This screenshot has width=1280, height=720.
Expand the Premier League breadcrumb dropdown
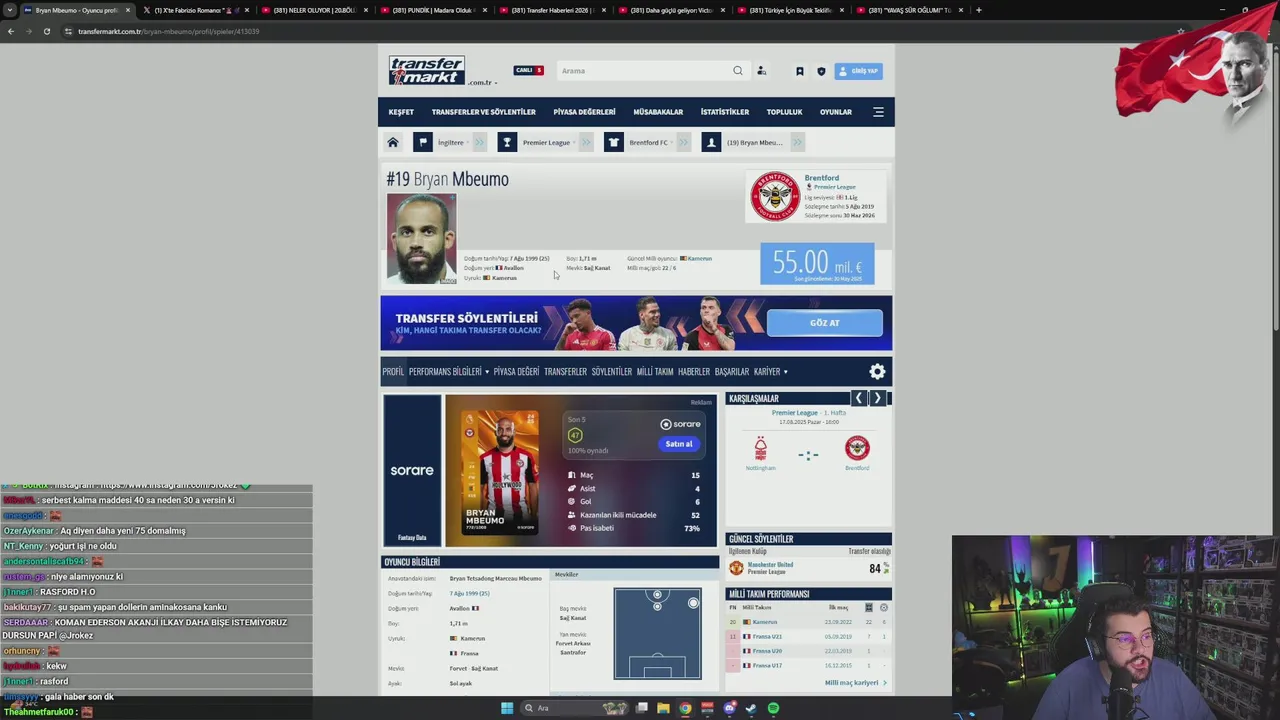pos(585,142)
